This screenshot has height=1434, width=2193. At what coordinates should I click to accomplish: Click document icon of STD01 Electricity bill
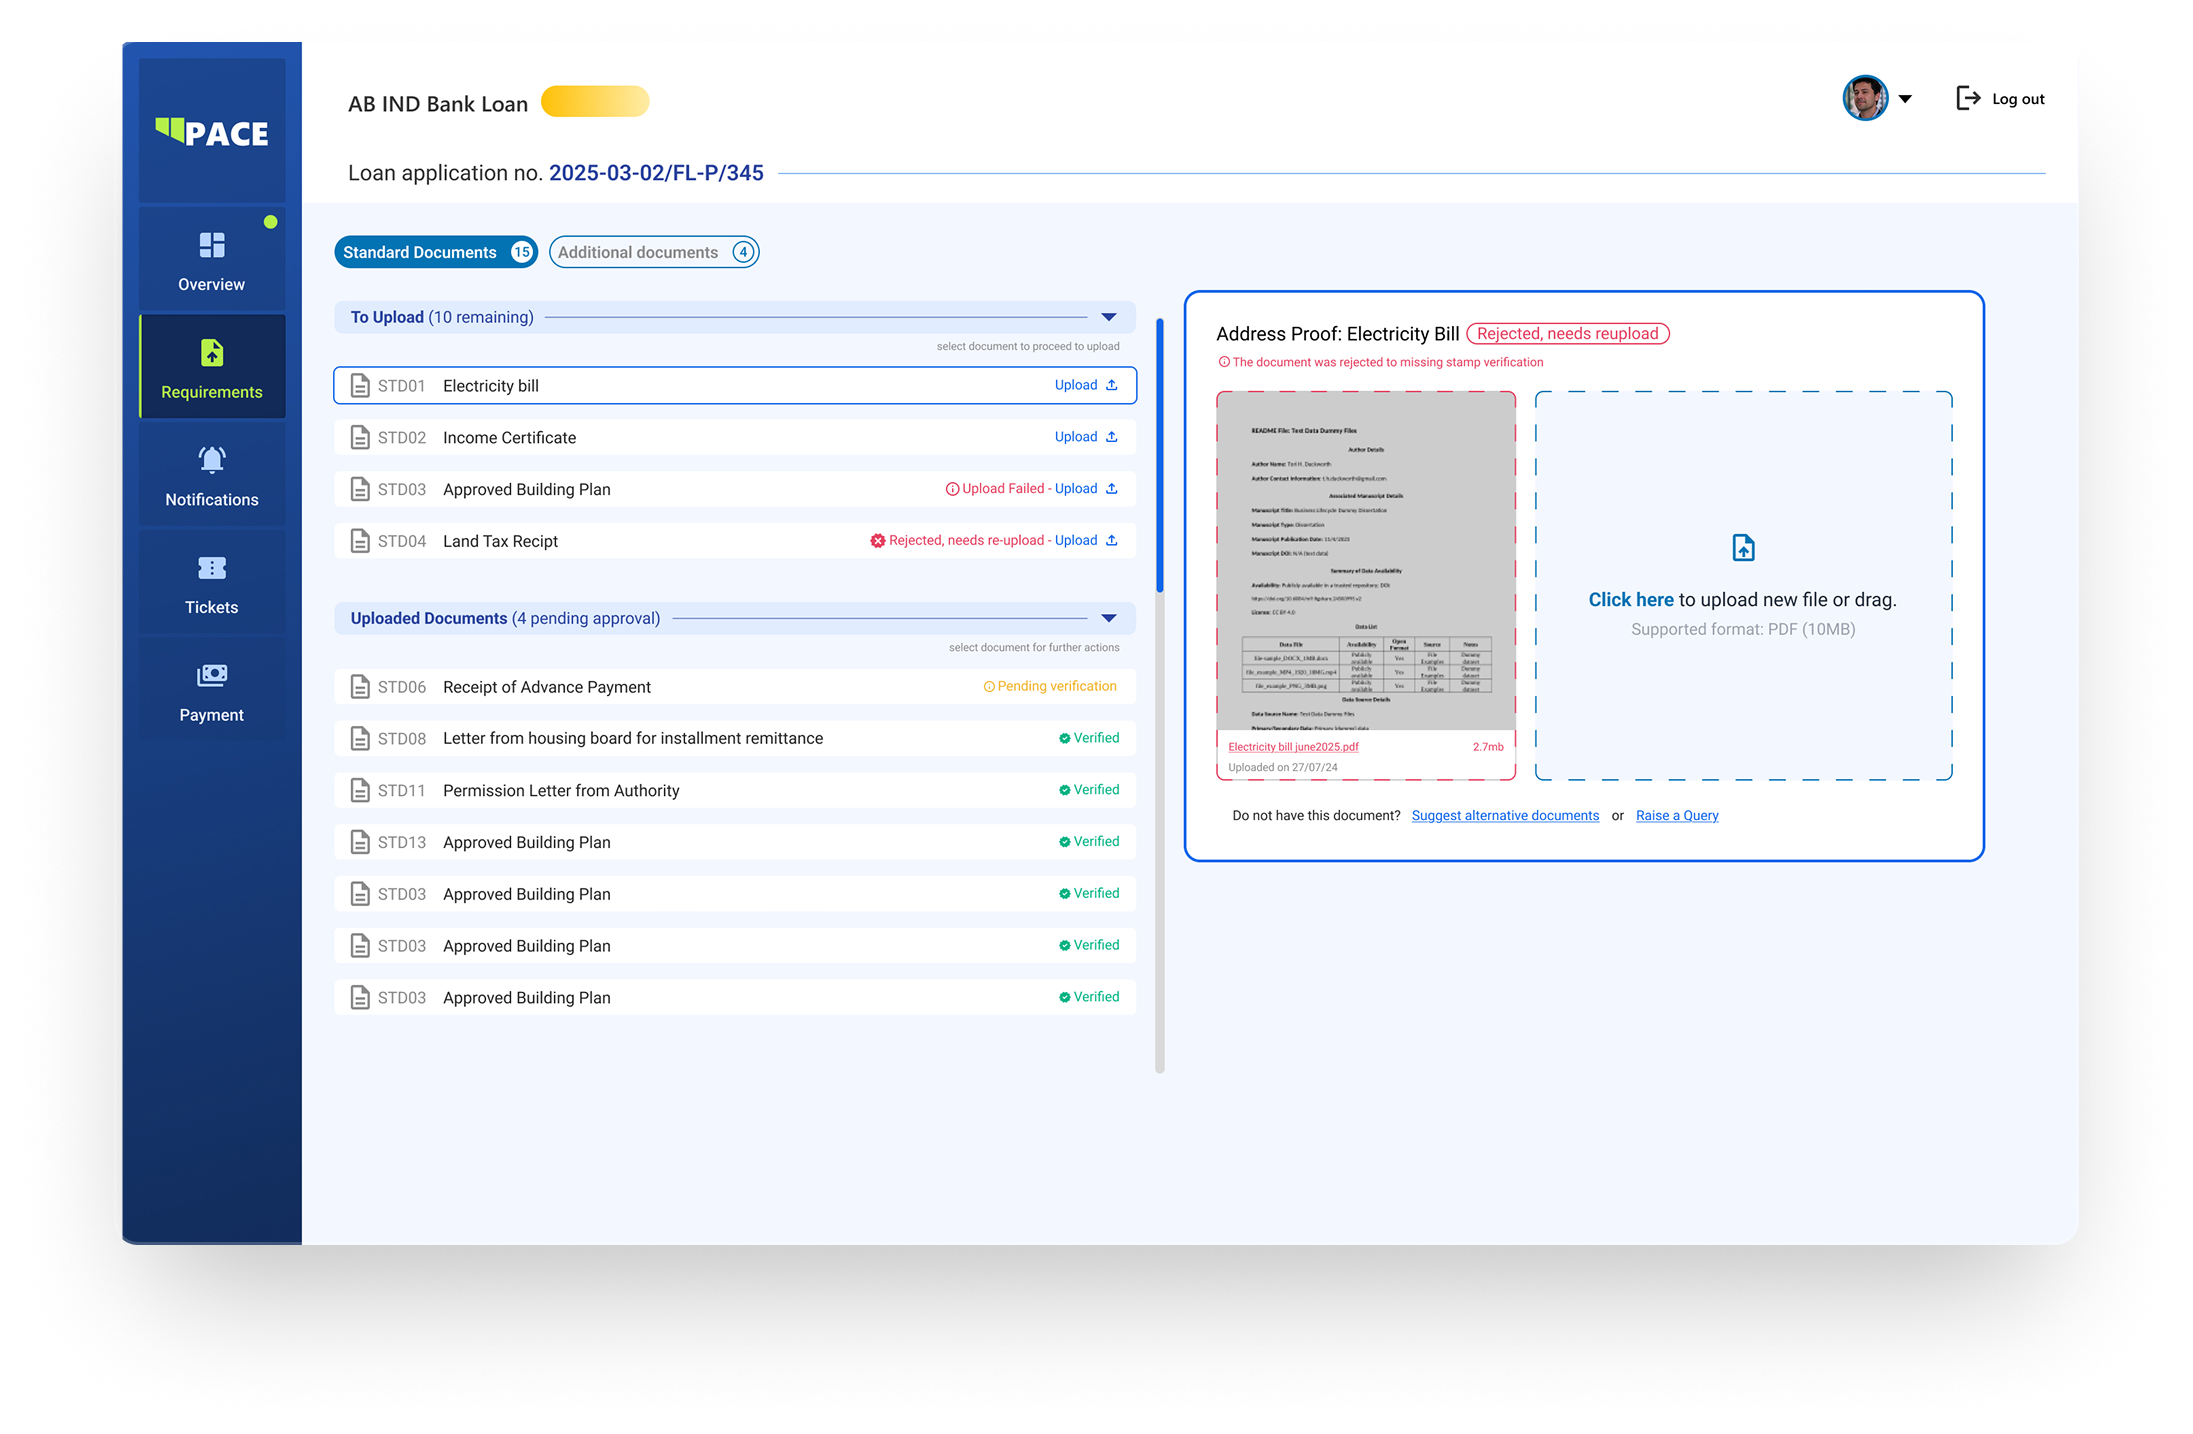tap(360, 386)
